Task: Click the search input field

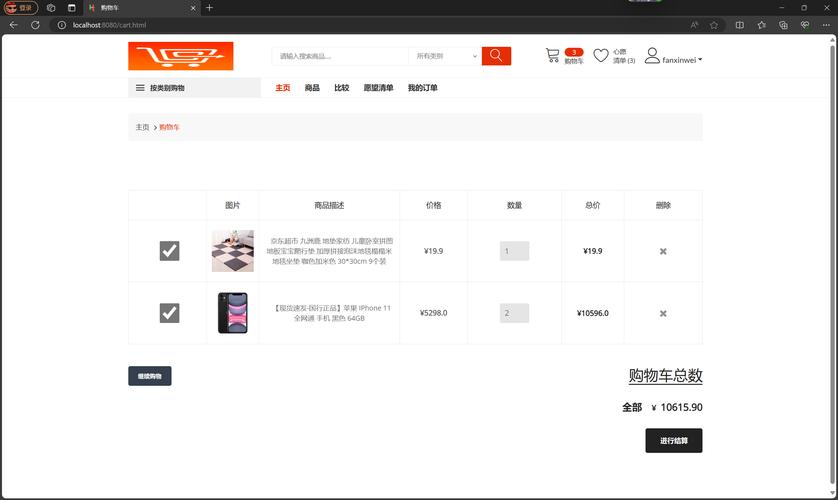Action: tap(340, 56)
